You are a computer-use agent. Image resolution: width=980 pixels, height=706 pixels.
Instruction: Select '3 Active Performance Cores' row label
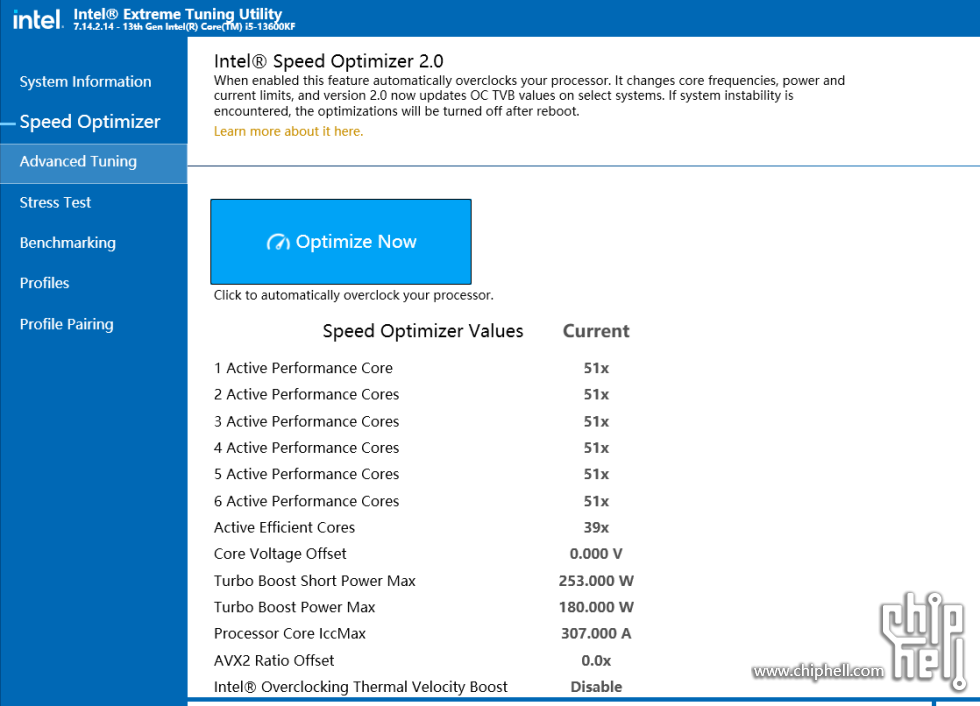click(306, 422)
